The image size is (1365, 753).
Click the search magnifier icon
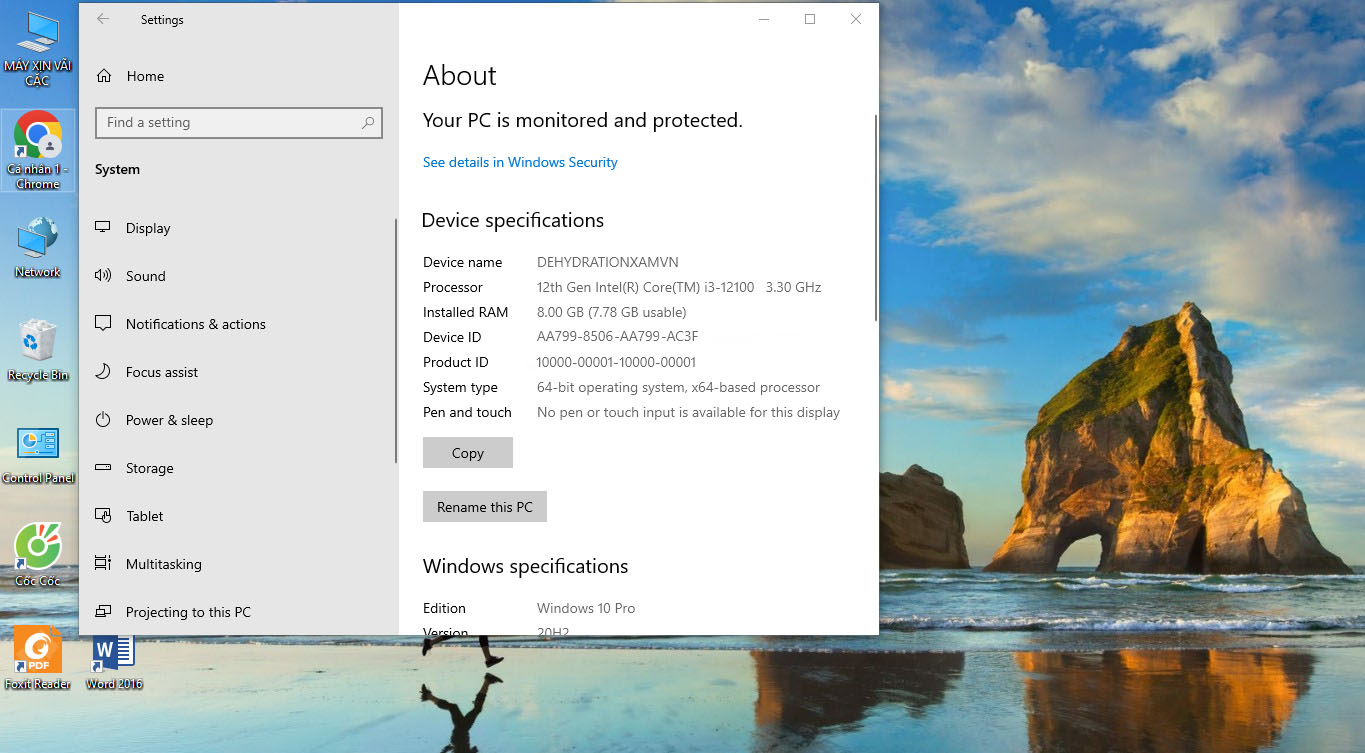click(368, 123)
